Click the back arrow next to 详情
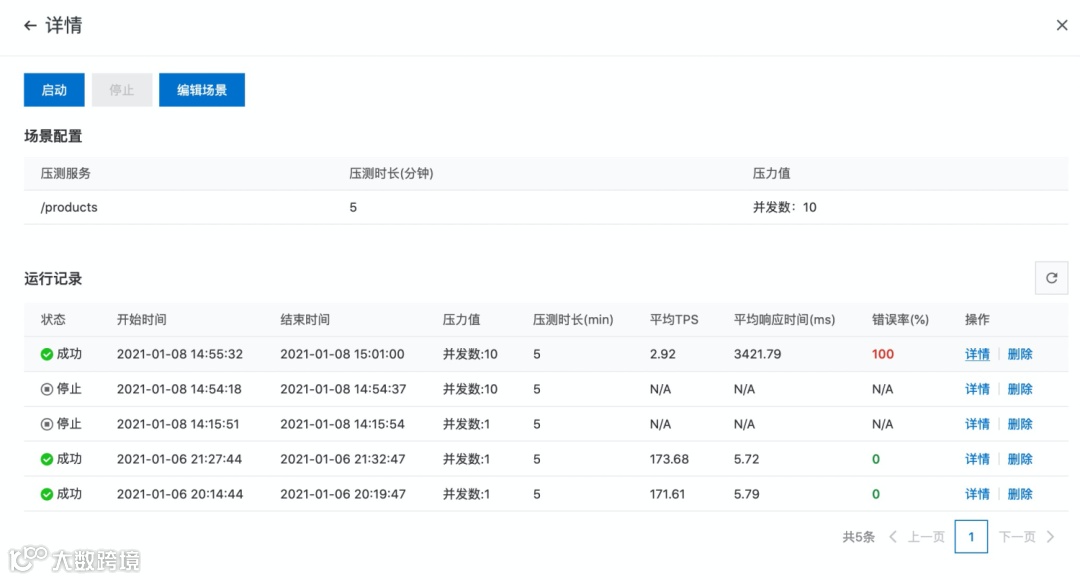The height and width of the screenshot is (580, 1080). click(30, 25)
